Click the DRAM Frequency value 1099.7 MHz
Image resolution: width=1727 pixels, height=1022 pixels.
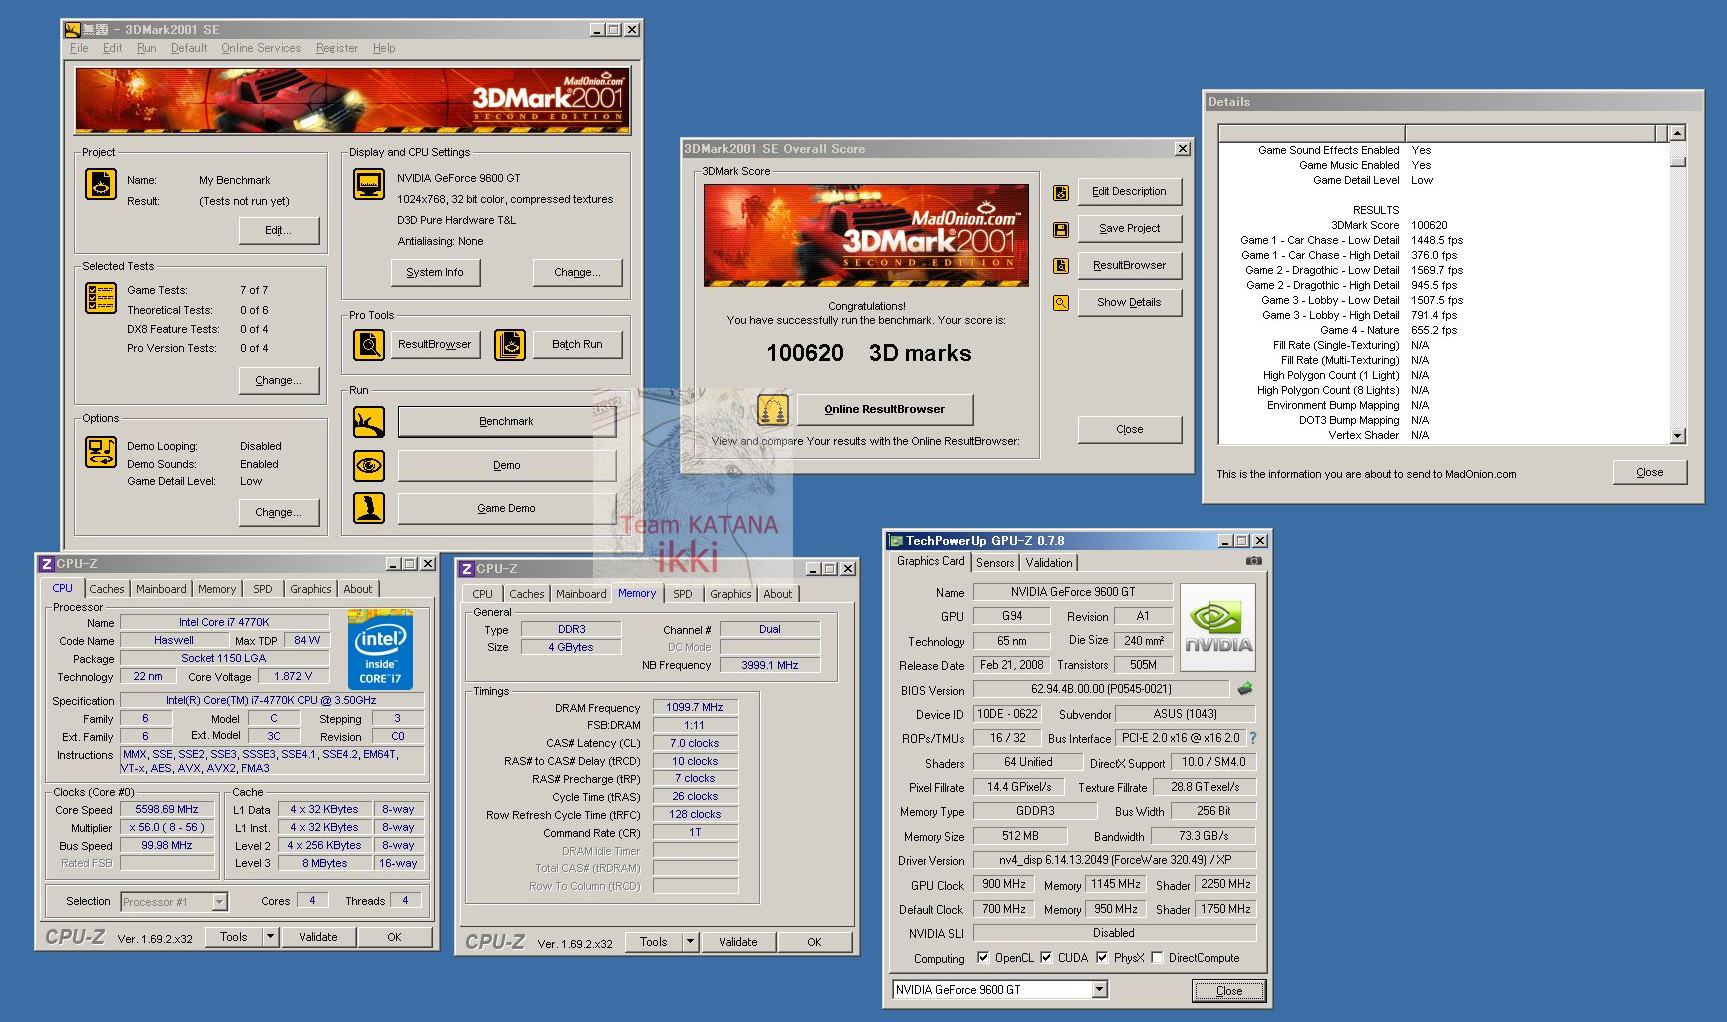tap(695, 707)
